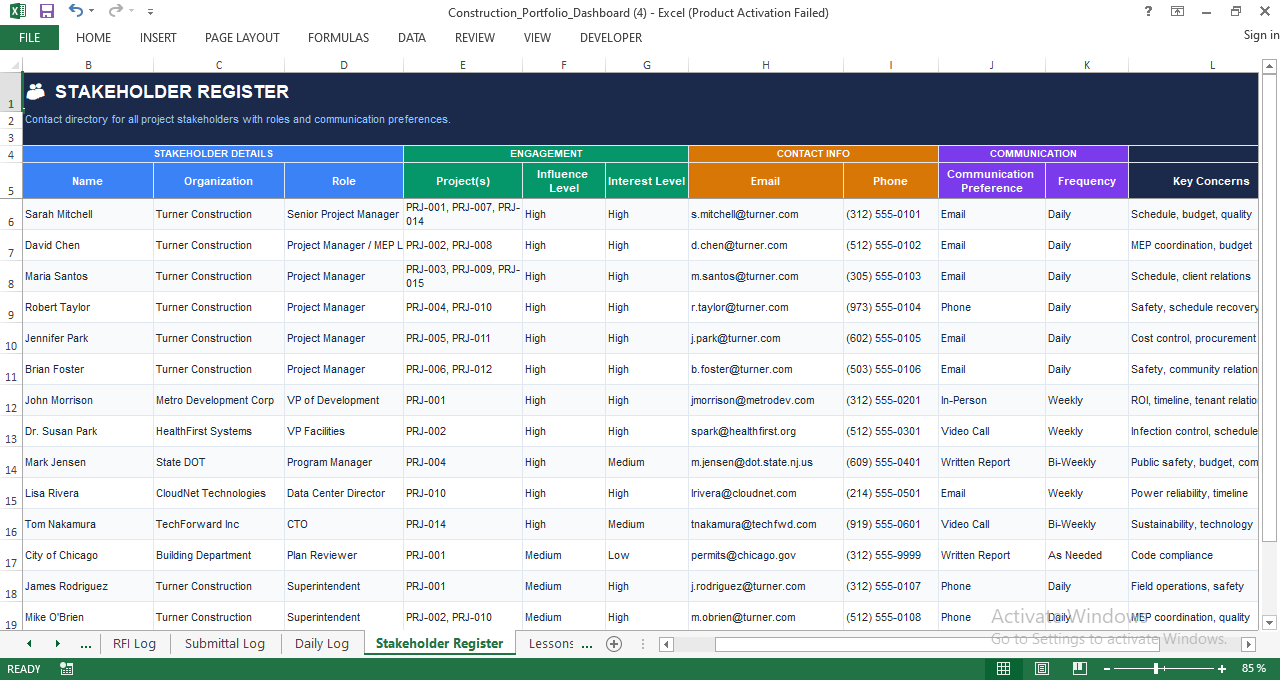Click the zoom slider handle

(1156, 669)
